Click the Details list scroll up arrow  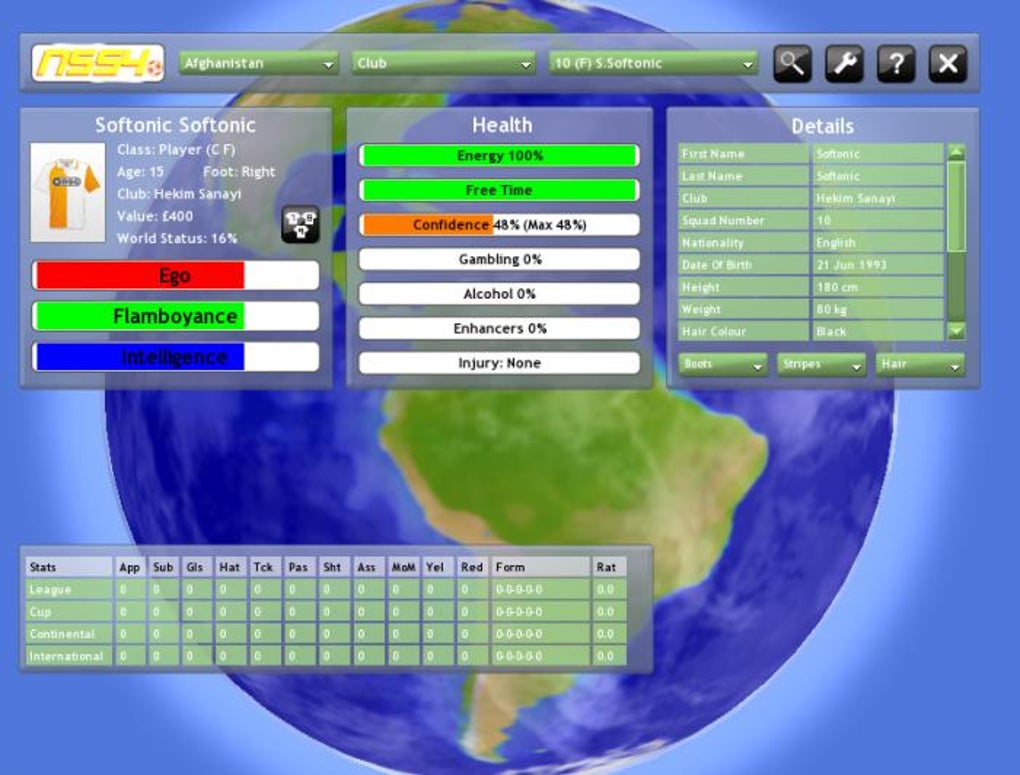956,152
